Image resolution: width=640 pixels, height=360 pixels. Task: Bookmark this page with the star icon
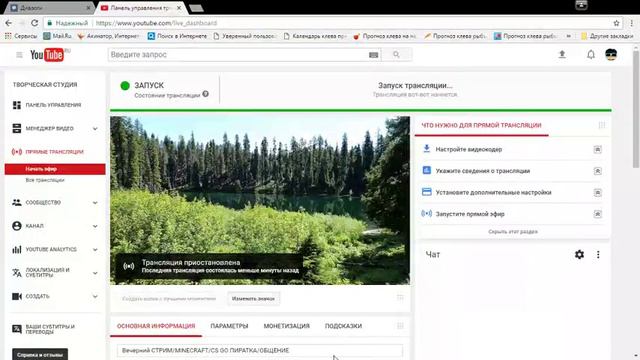click(616, 23)
